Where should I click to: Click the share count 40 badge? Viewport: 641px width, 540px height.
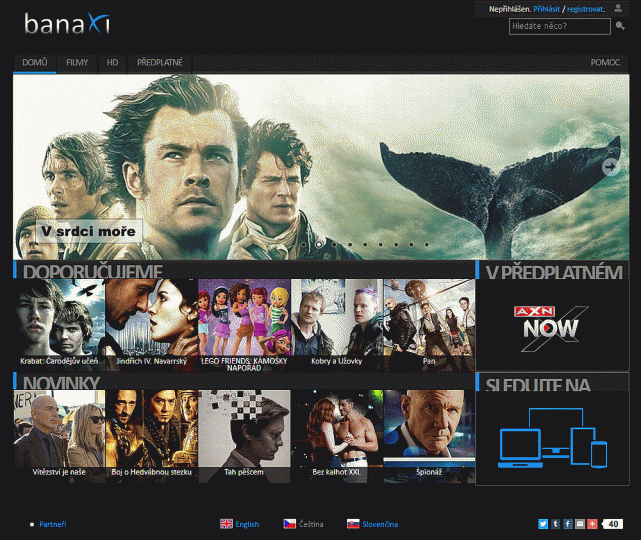click(x=612, y=524)
